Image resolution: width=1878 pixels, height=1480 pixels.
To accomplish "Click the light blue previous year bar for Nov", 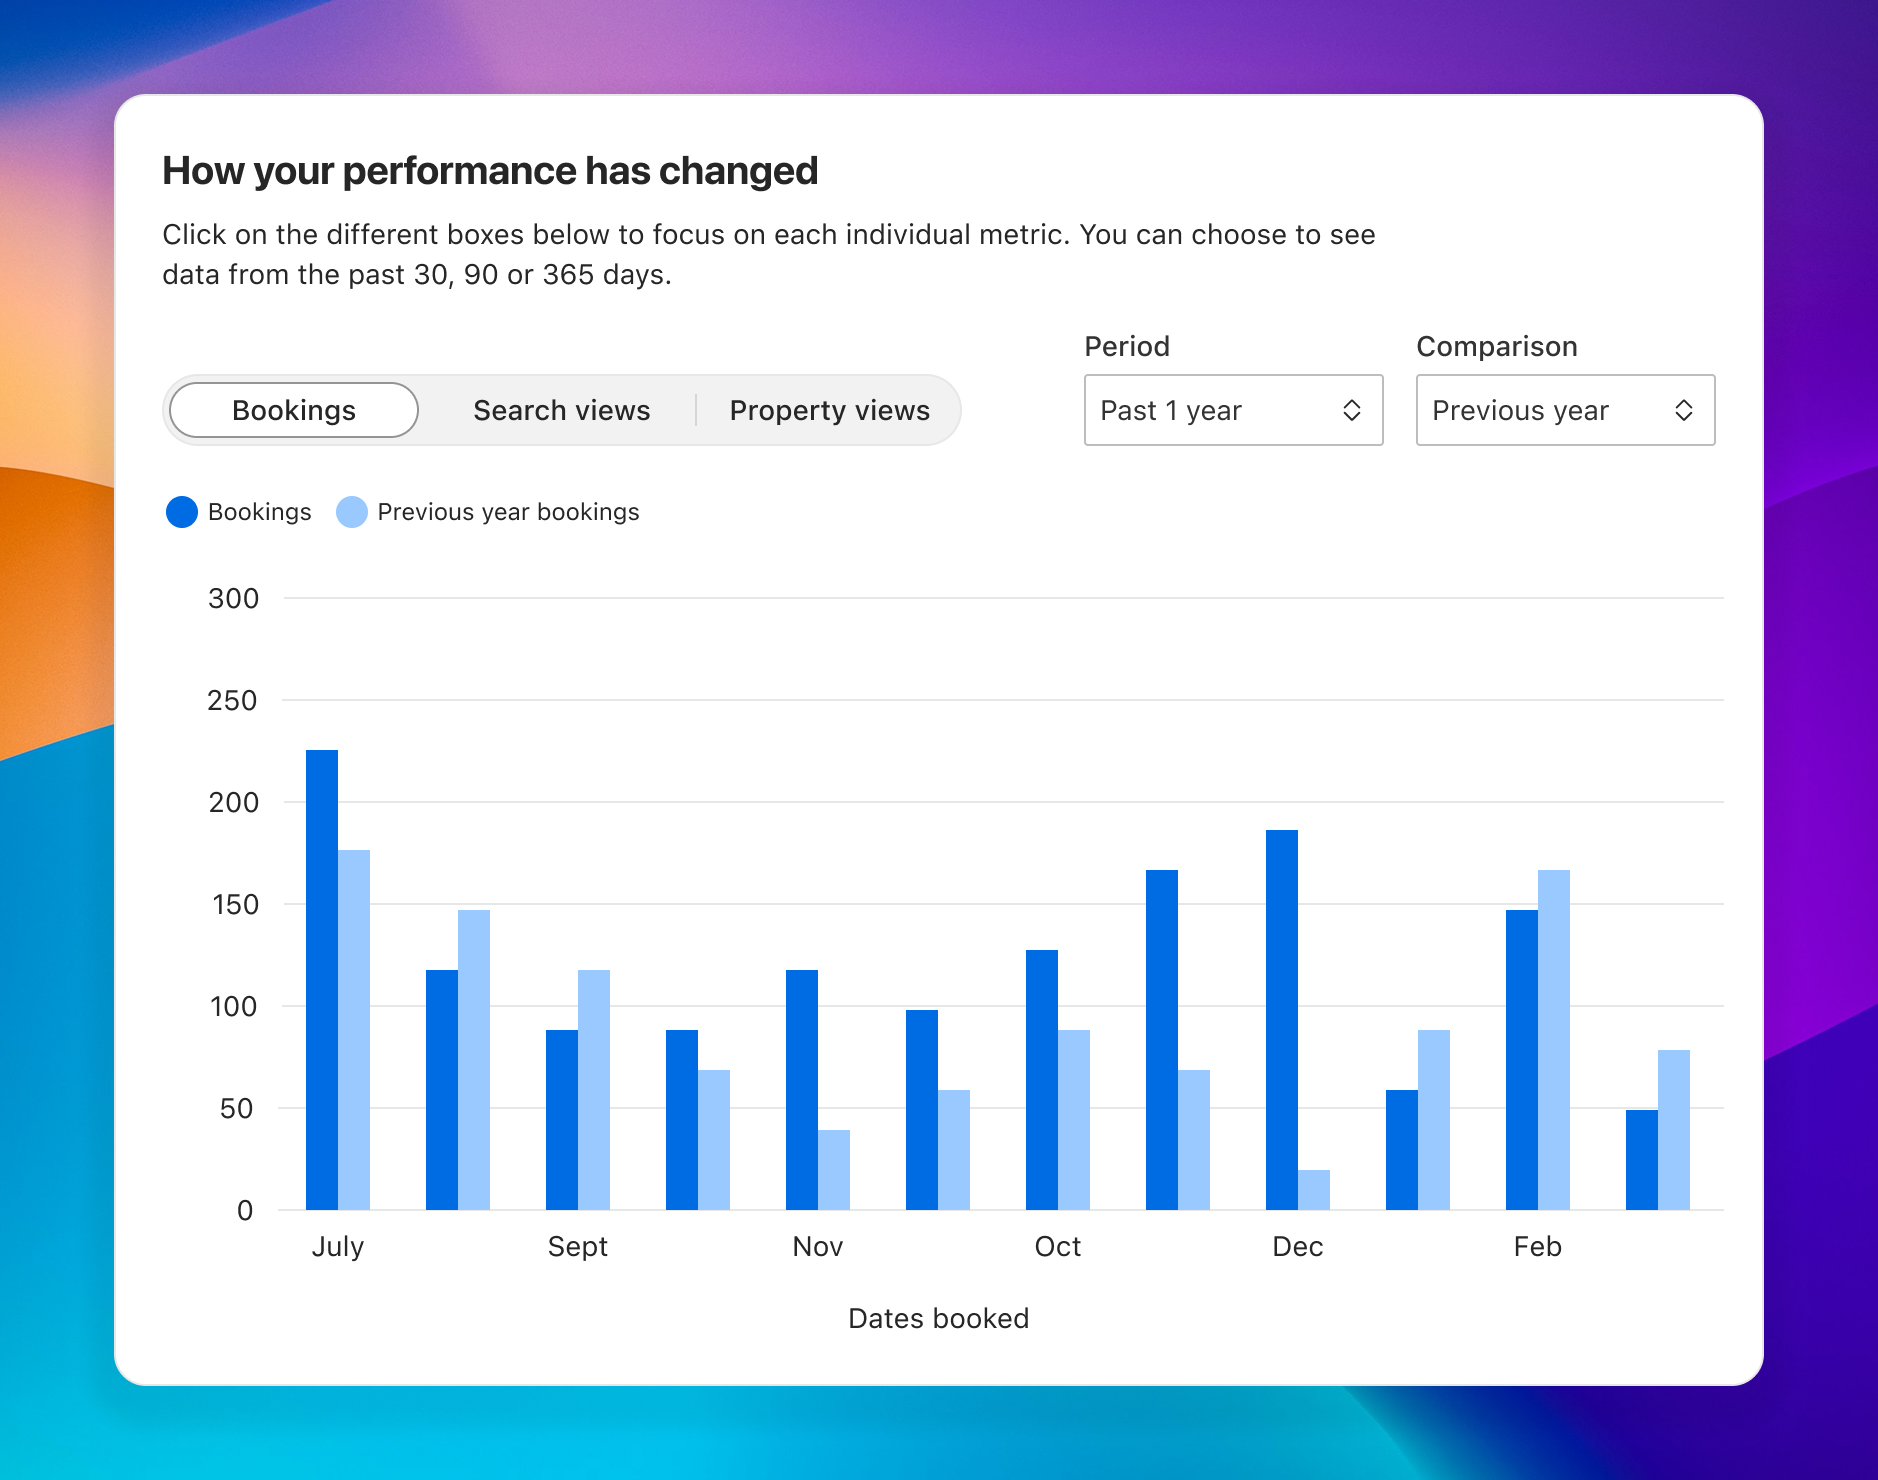I will click(x=834, y=1170).
